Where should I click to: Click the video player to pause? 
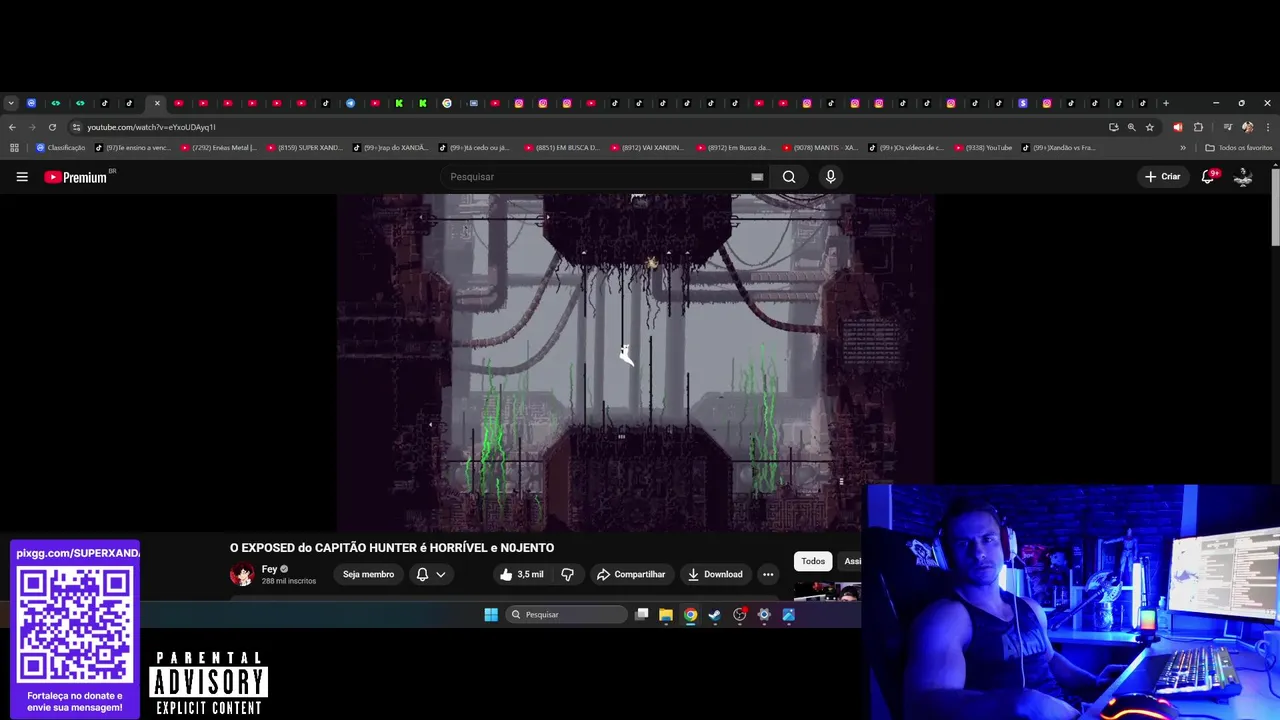[x=635, y=362]
